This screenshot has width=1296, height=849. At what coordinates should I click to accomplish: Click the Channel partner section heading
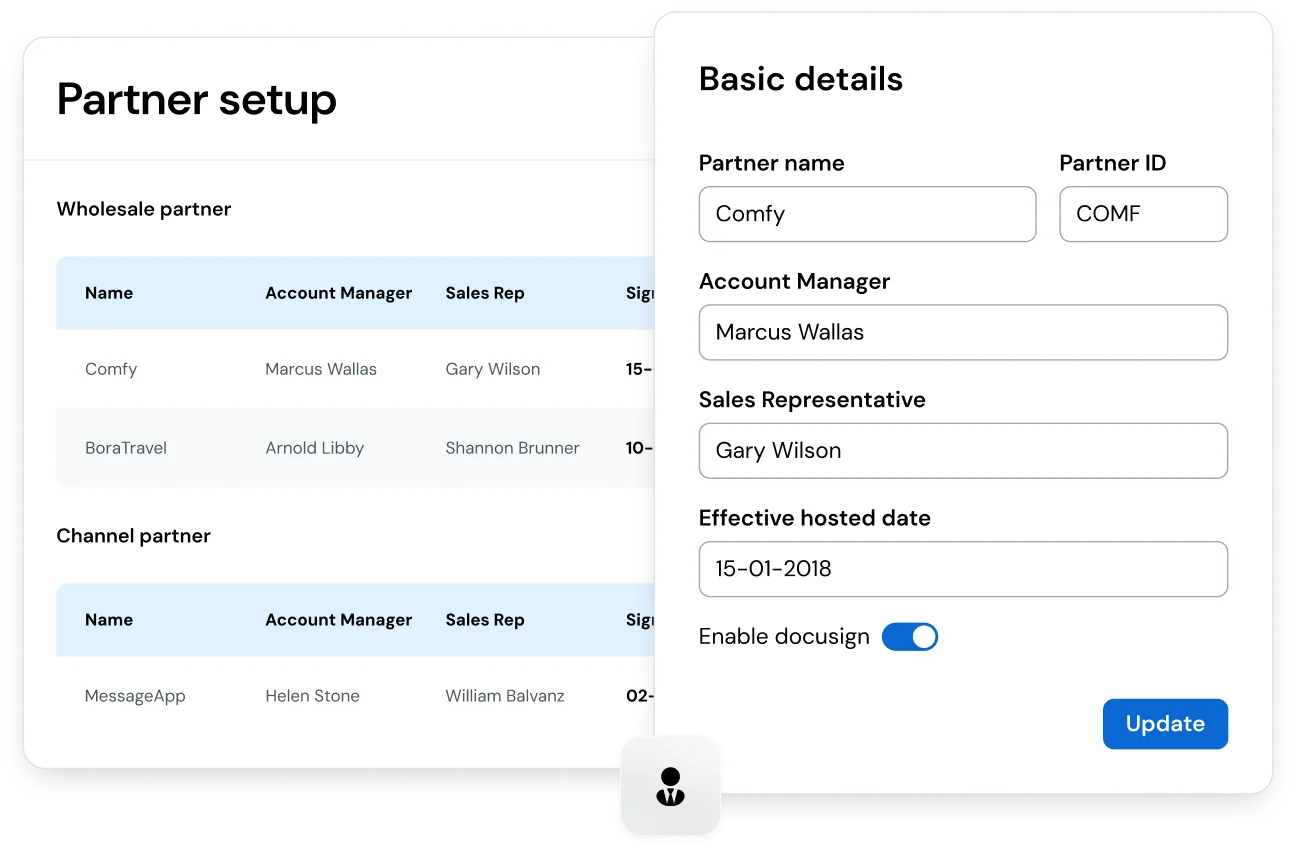click(134, 536)
